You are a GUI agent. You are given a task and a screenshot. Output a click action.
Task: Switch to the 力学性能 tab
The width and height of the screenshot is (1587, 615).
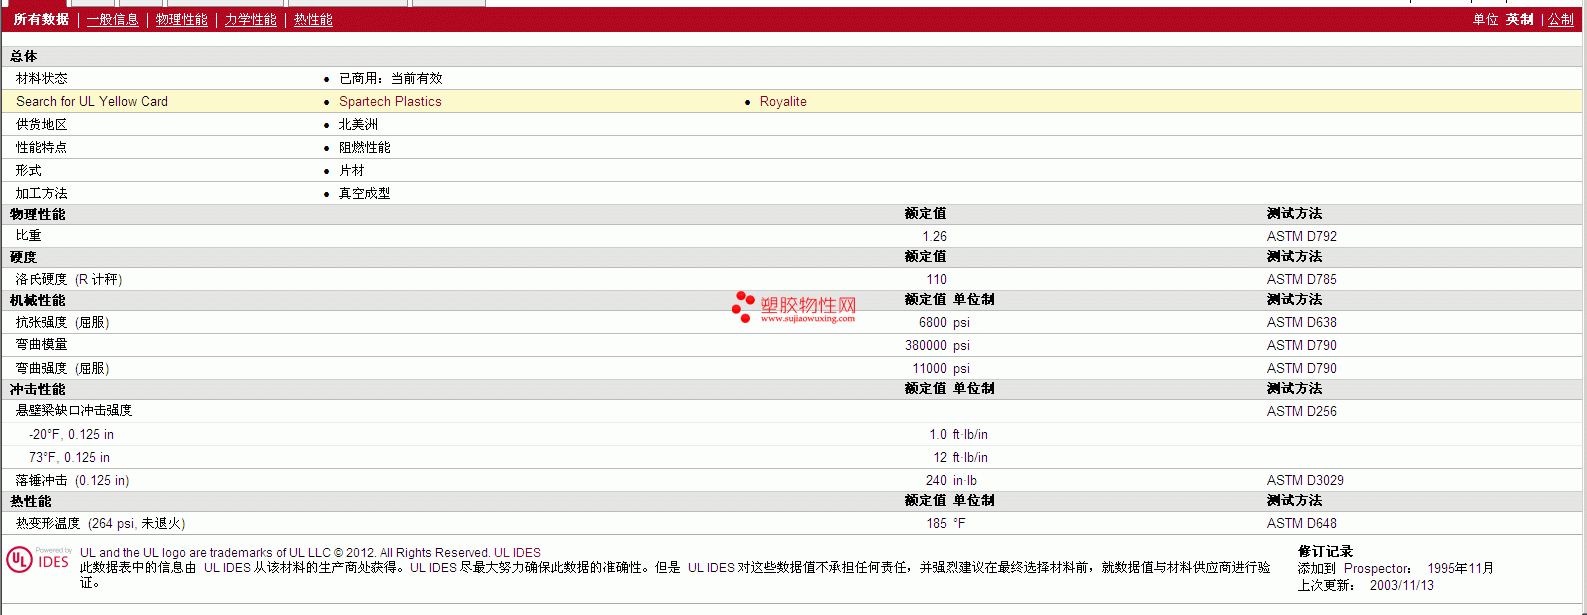point(251,20)
